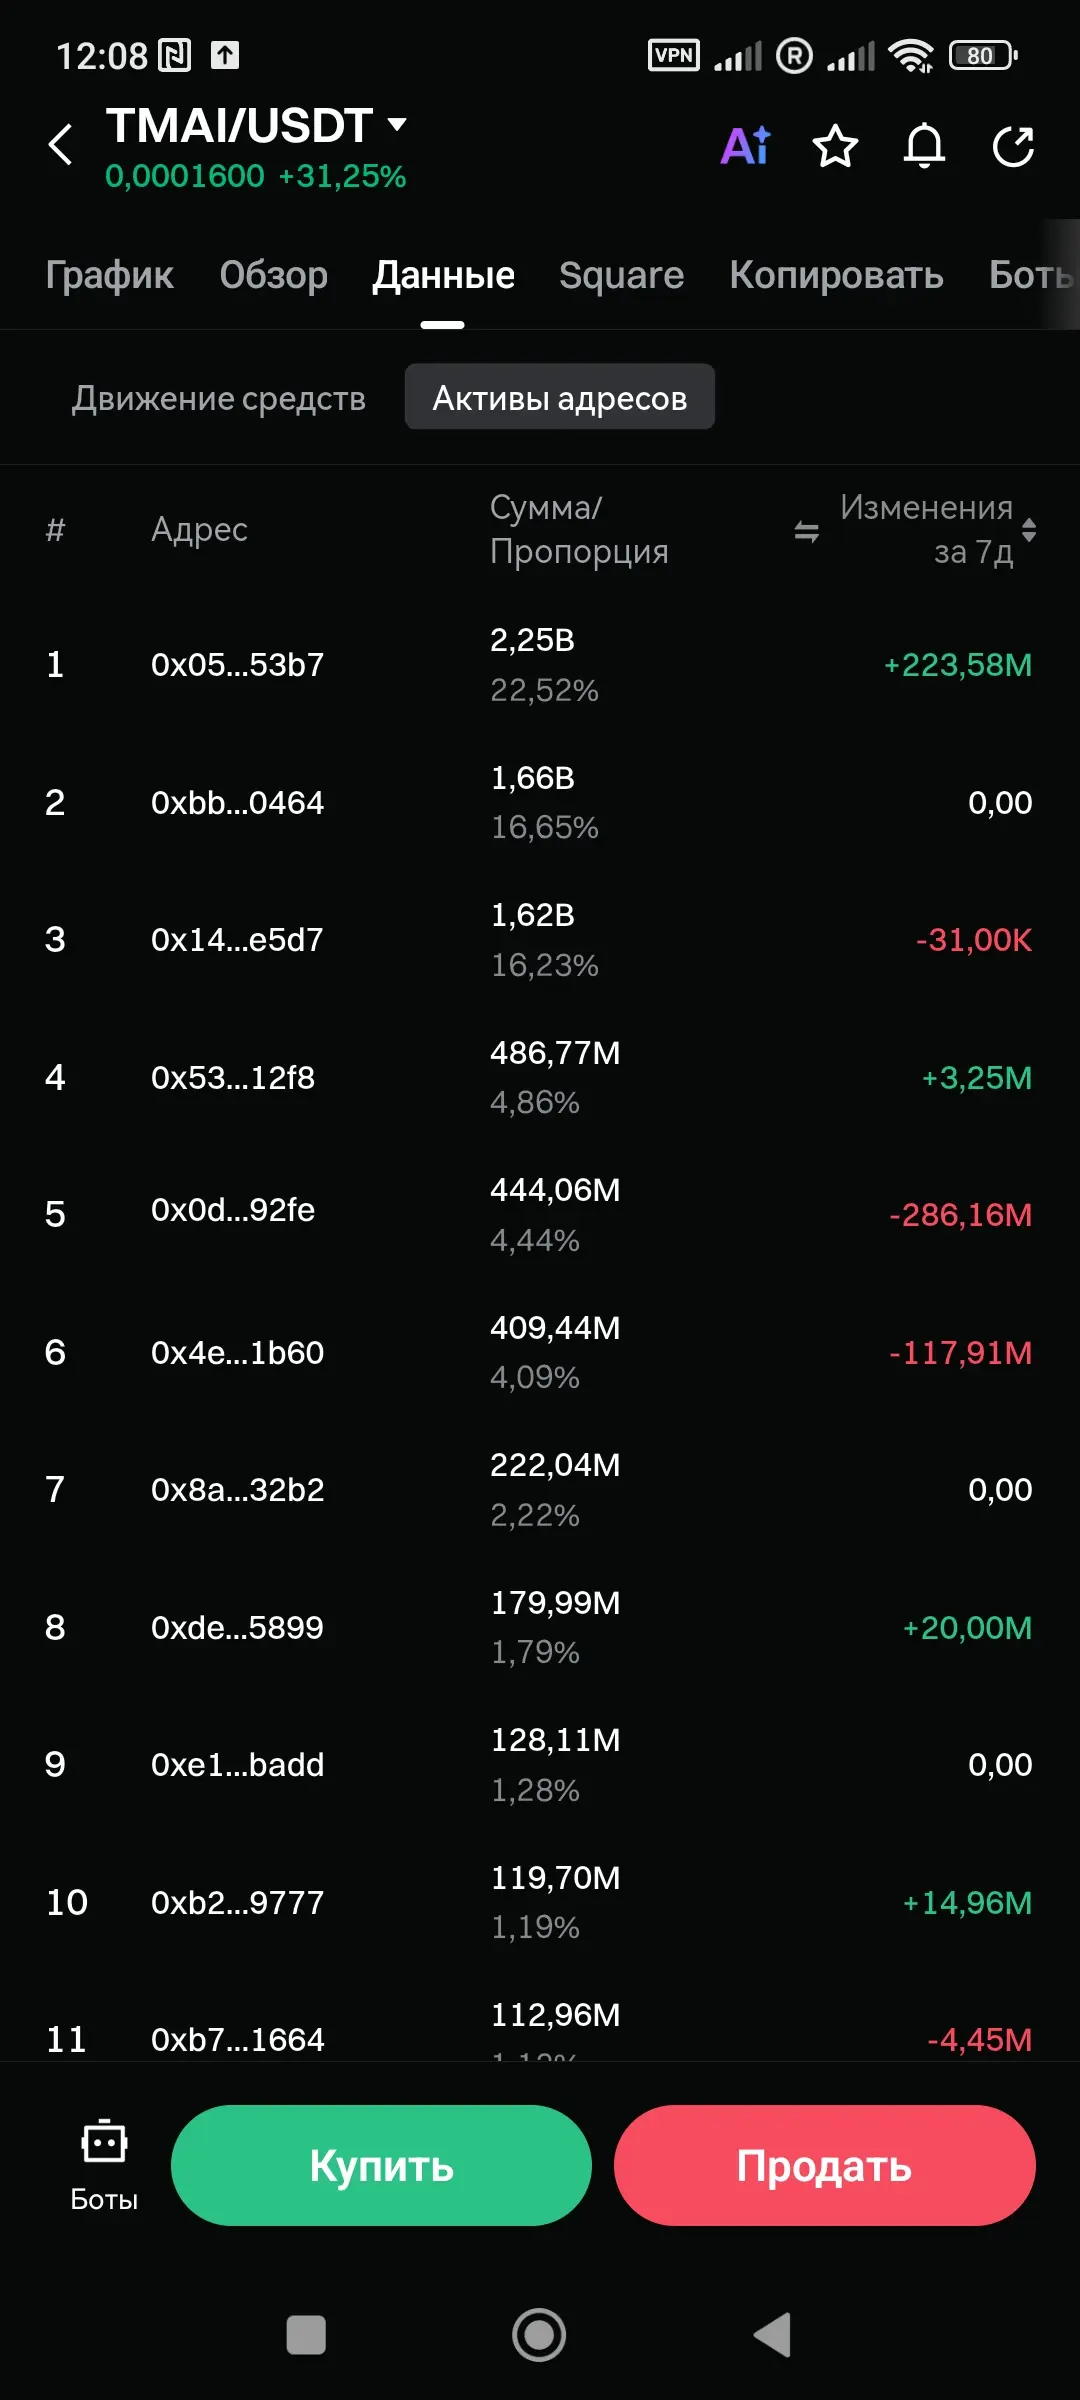Tap the share icon in header
The image size is (1080, 2400).
(x=1013, y=147)
